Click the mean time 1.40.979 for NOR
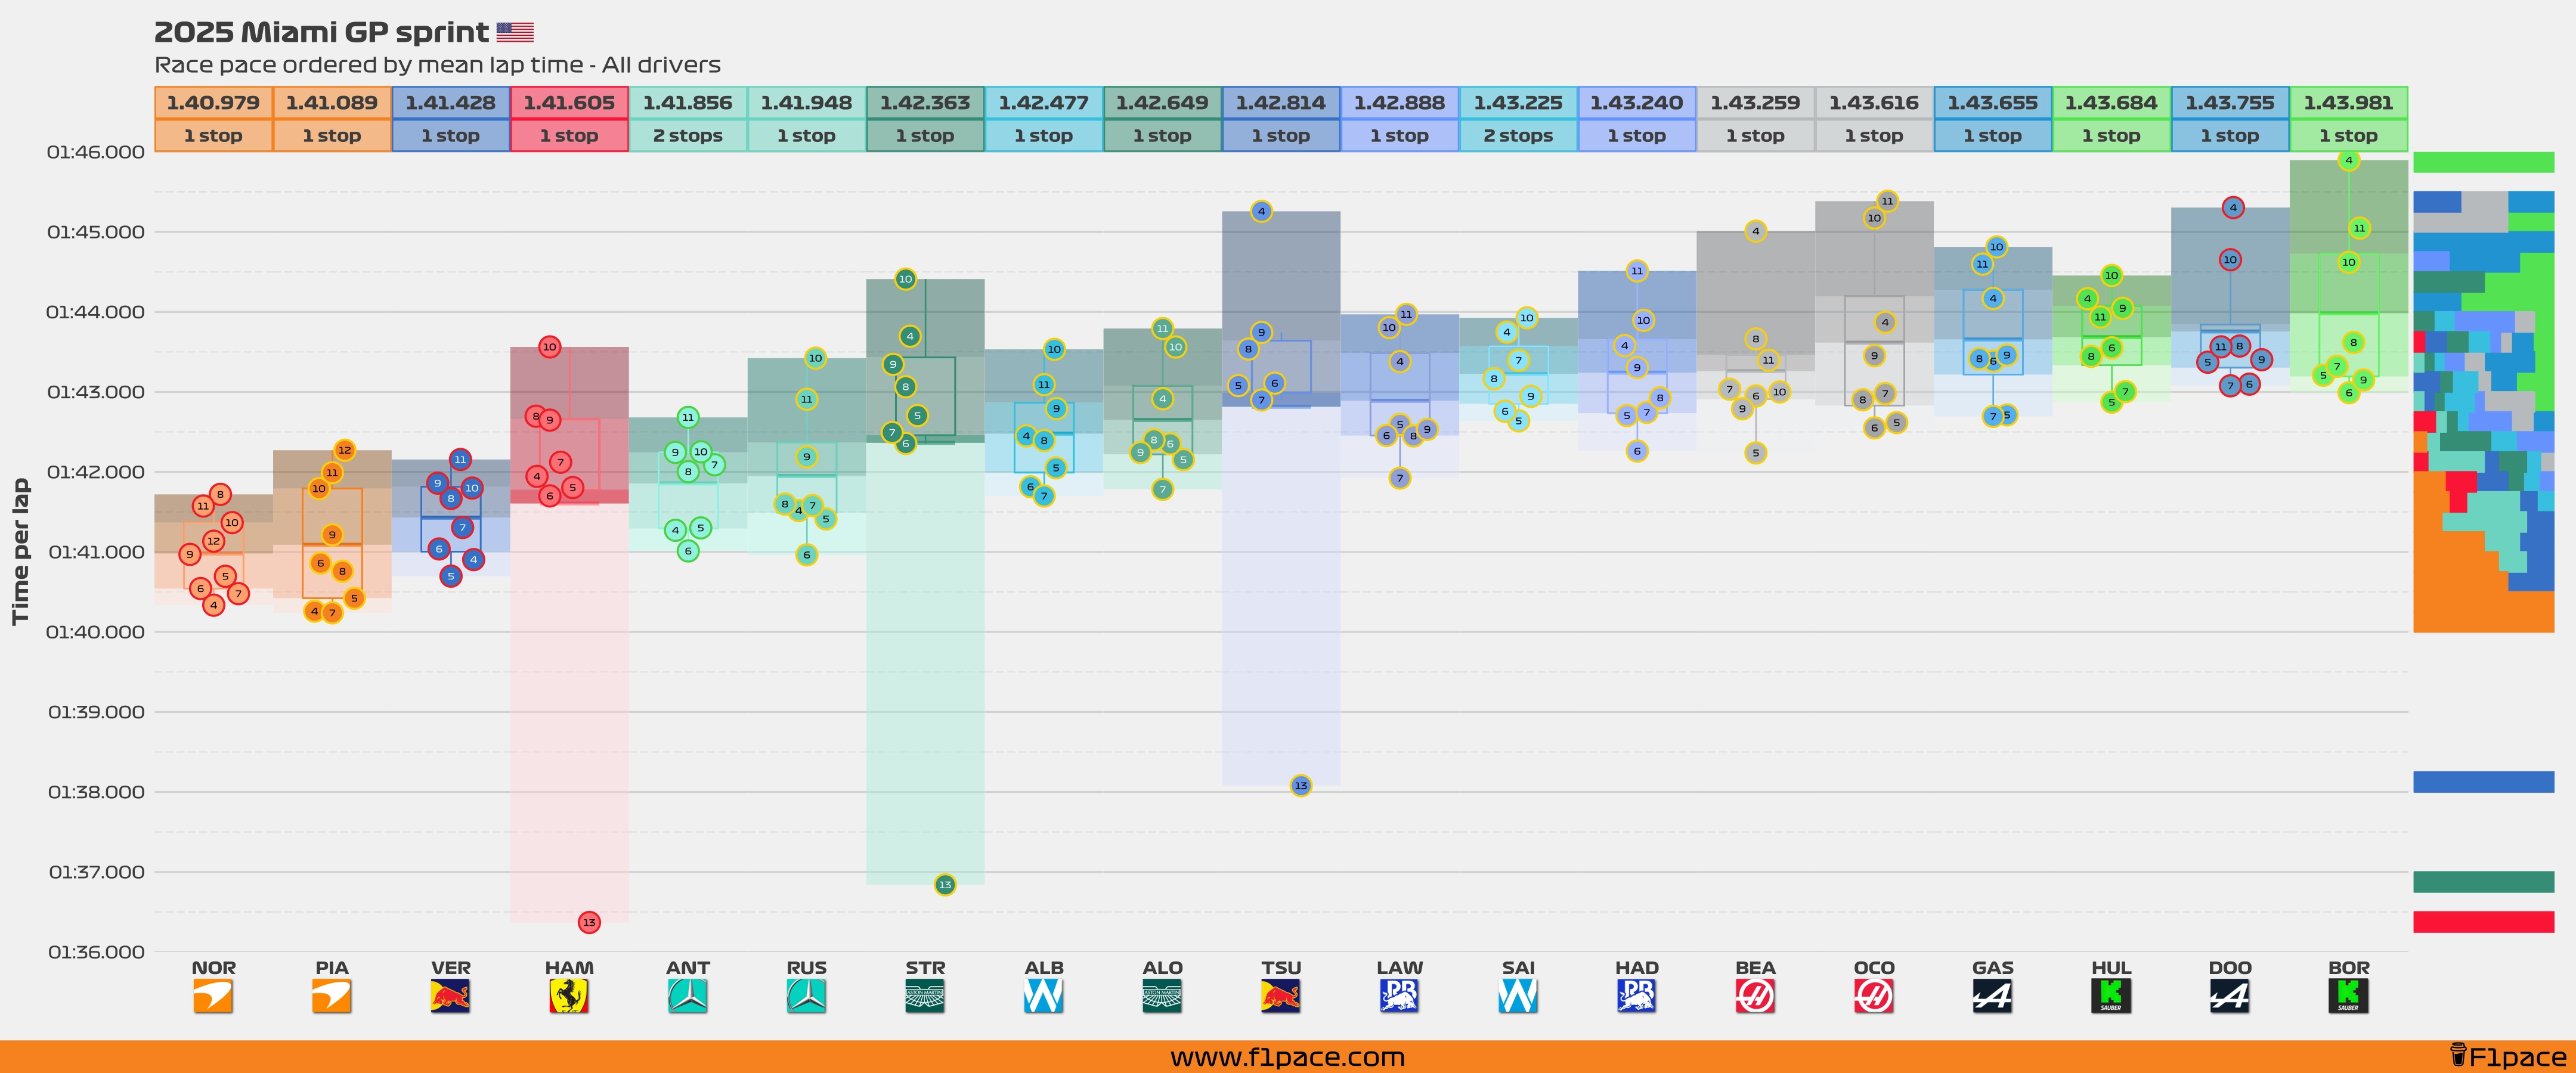Screen dimensions: 2576x1073 (x=213, y=103)
